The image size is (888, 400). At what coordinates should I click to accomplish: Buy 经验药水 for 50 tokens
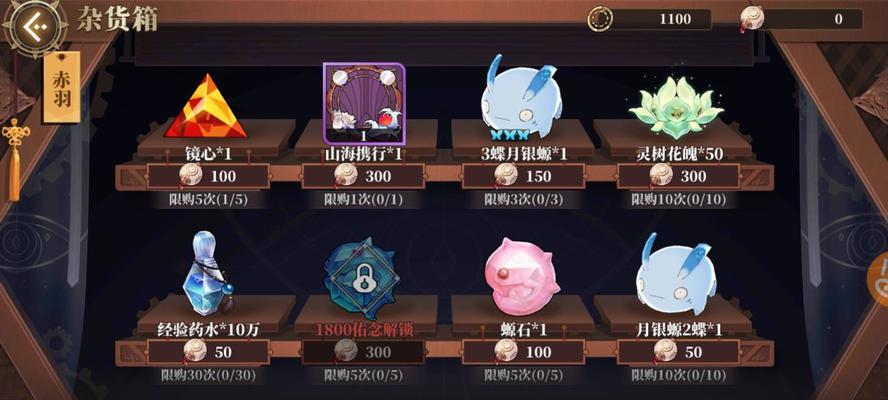click(208, 352)
